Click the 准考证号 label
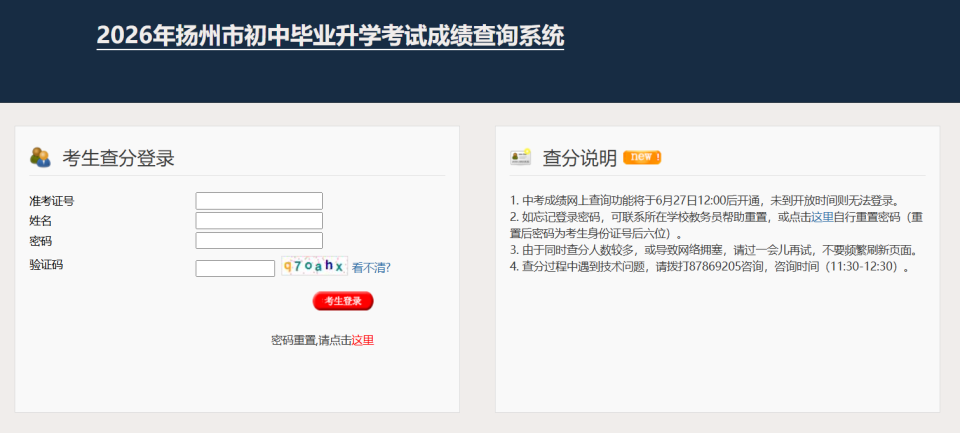The width and height of the screenshot is (960, 433). pos(52,201)
